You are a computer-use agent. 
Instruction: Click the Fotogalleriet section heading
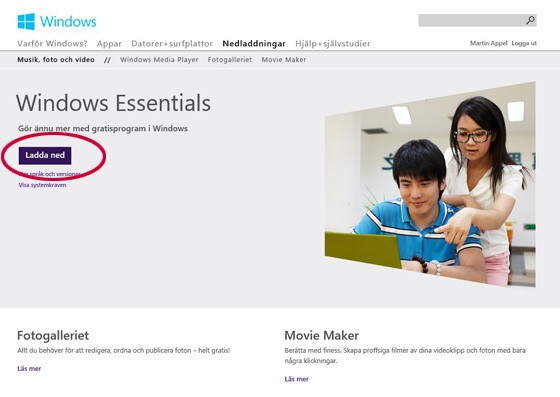(x=53, y=335)
